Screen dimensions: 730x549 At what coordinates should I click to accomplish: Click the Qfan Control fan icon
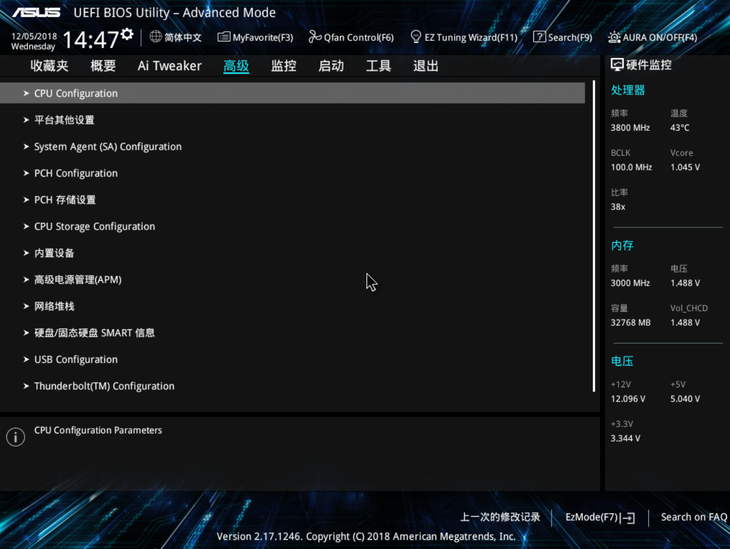pyautogui.click(x=315, y=37)
